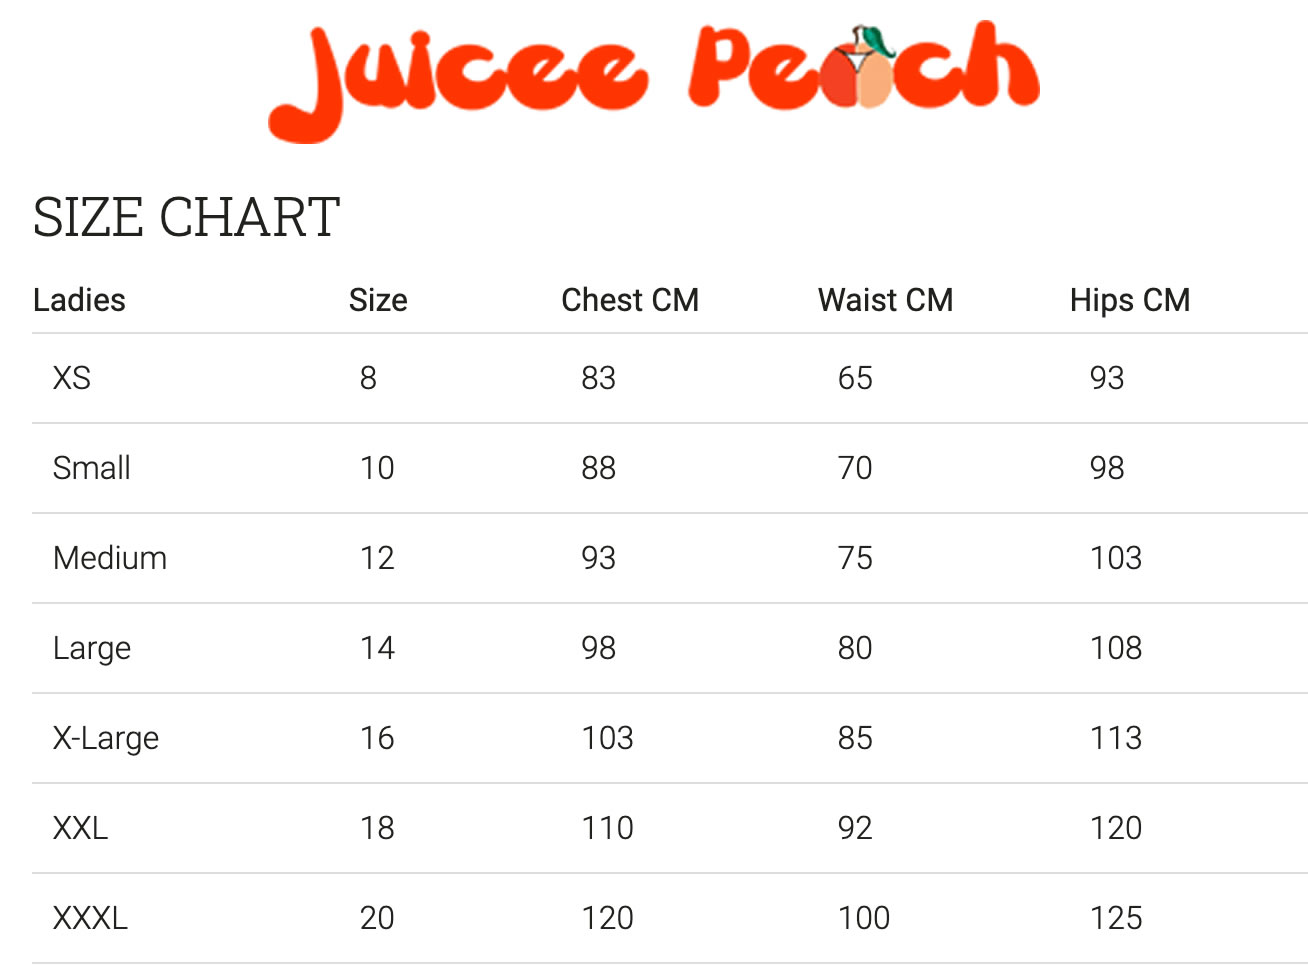The width and height of the screenshot is (1308, 978).
Task: Click the SIZE CHART heading
Action: click(186, 217)
